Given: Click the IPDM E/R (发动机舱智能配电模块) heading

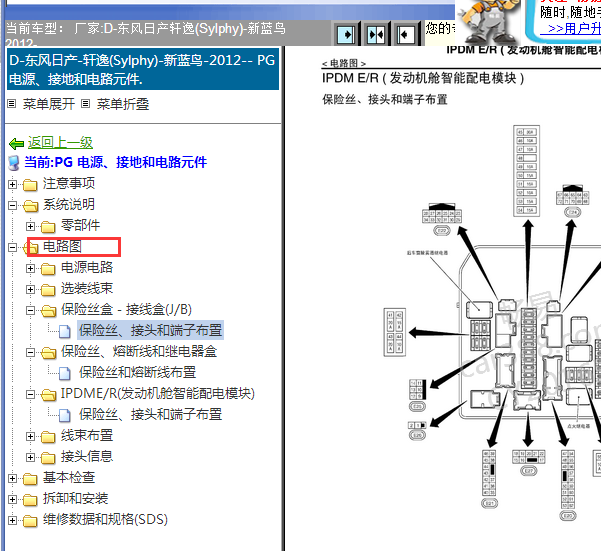Looking at the screenshot, I should [423, 78].
